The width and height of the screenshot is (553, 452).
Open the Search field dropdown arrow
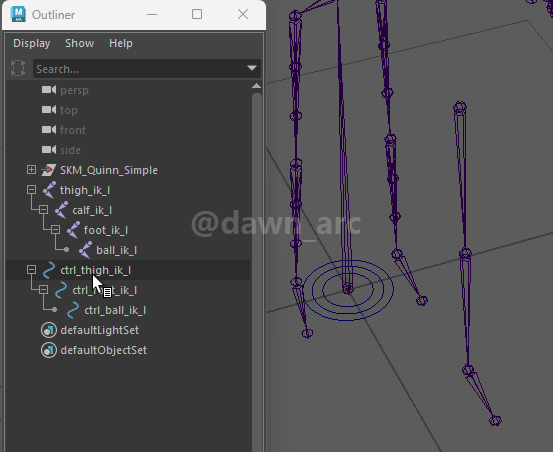click(252, 68)
